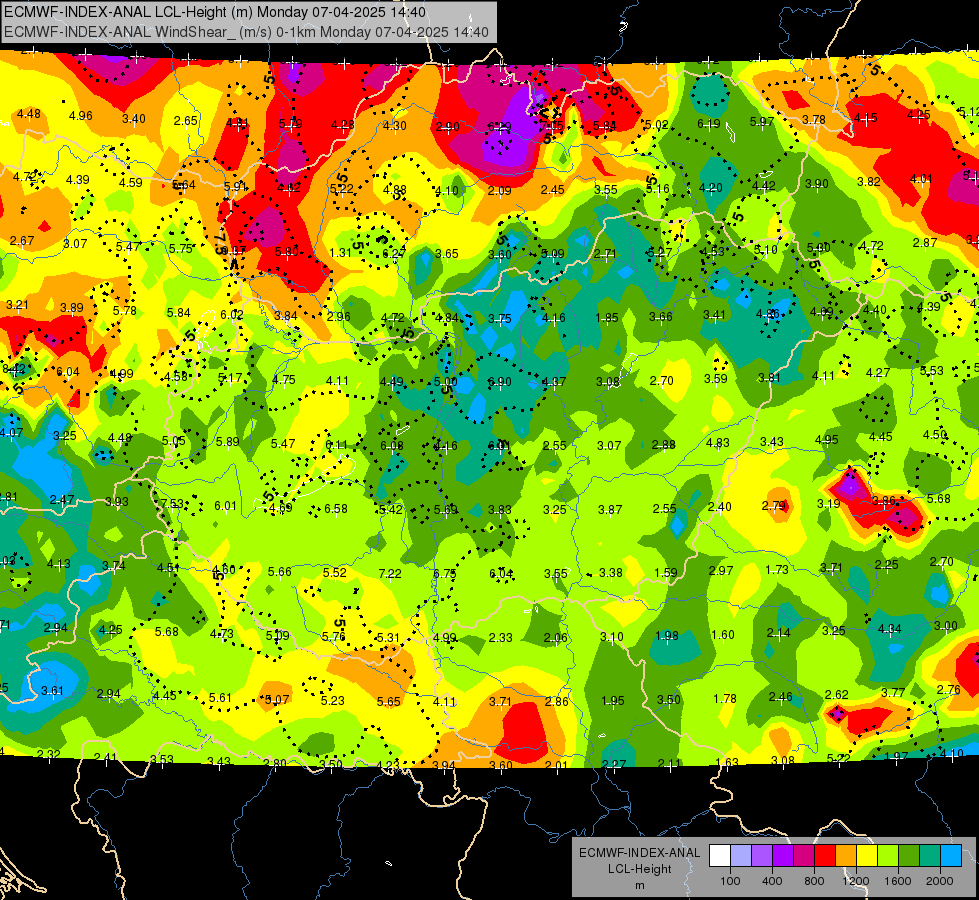Image resolution: width=979 pixels, height=900 pixels.
Task: Click the wind shear value 4.34
Action: 890,628
